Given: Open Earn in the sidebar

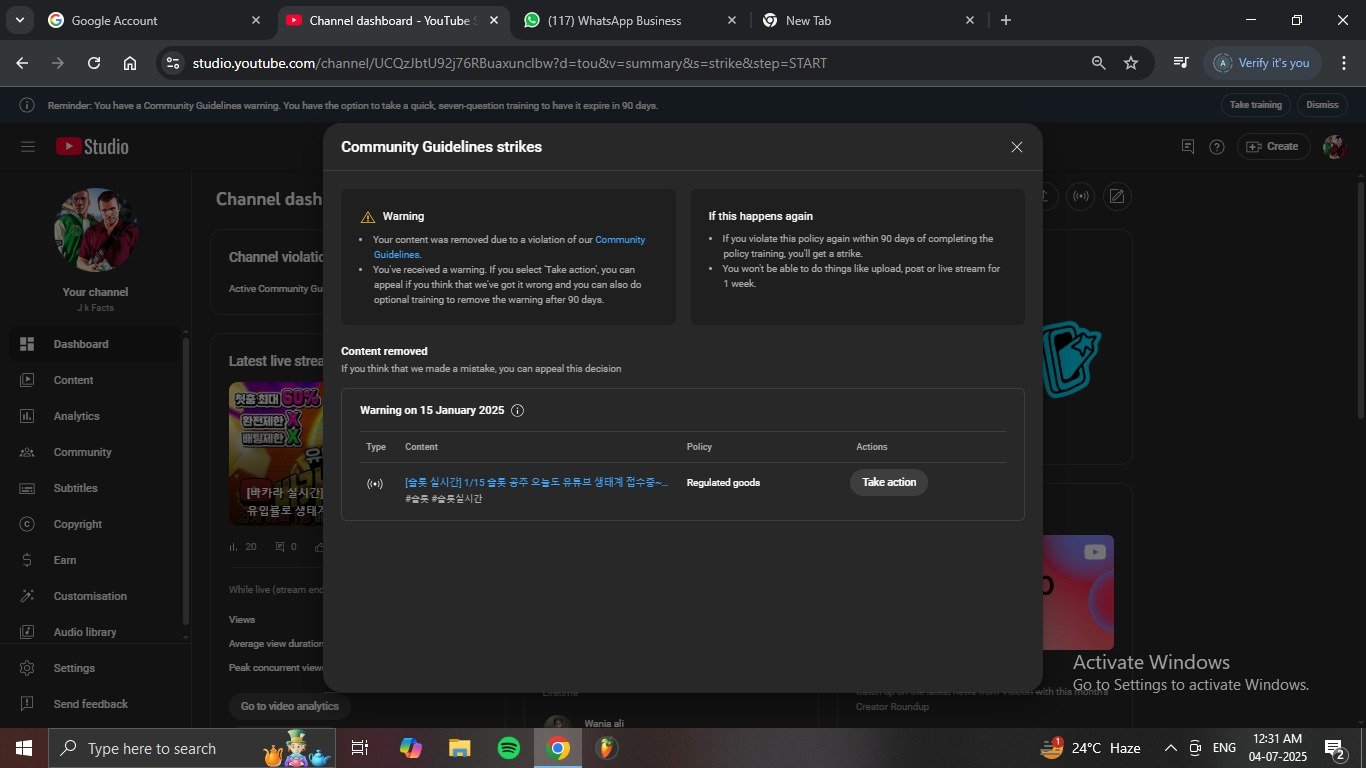Looking at the screenshot, I should click(95, 560).
